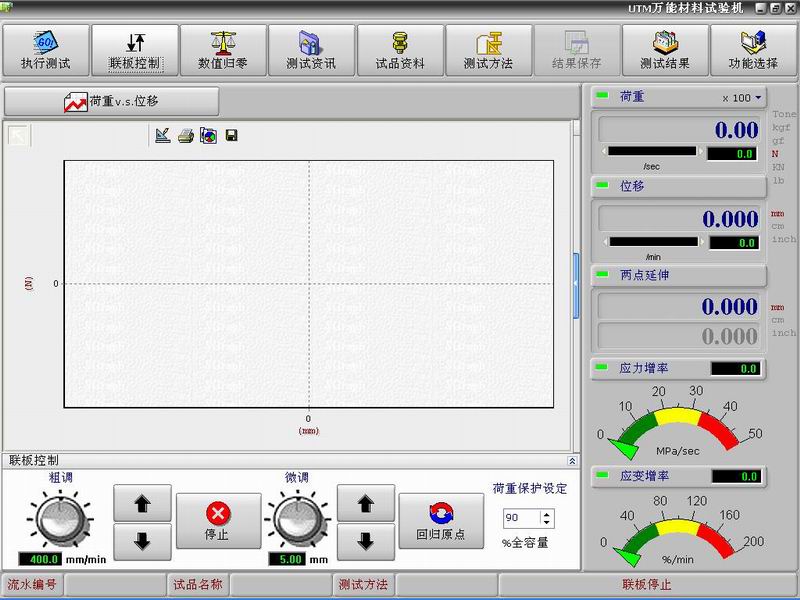Click the 荷重v.s.位移 graph button
The height and width of the screenshot is (600, 800).
(x=111, y=102)
